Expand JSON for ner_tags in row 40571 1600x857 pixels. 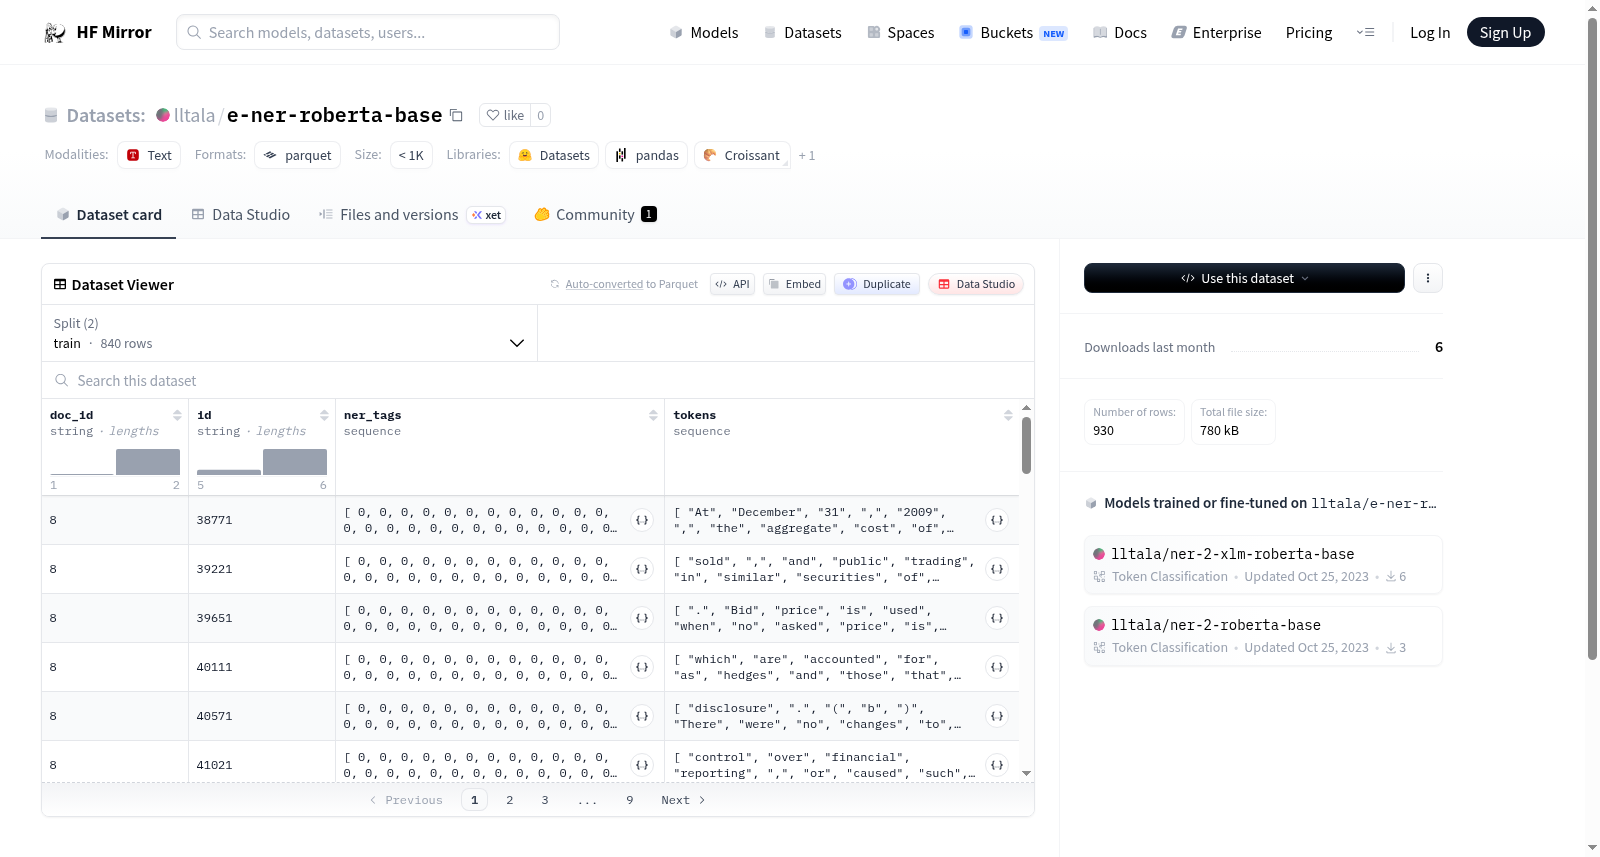click(642, 716)
